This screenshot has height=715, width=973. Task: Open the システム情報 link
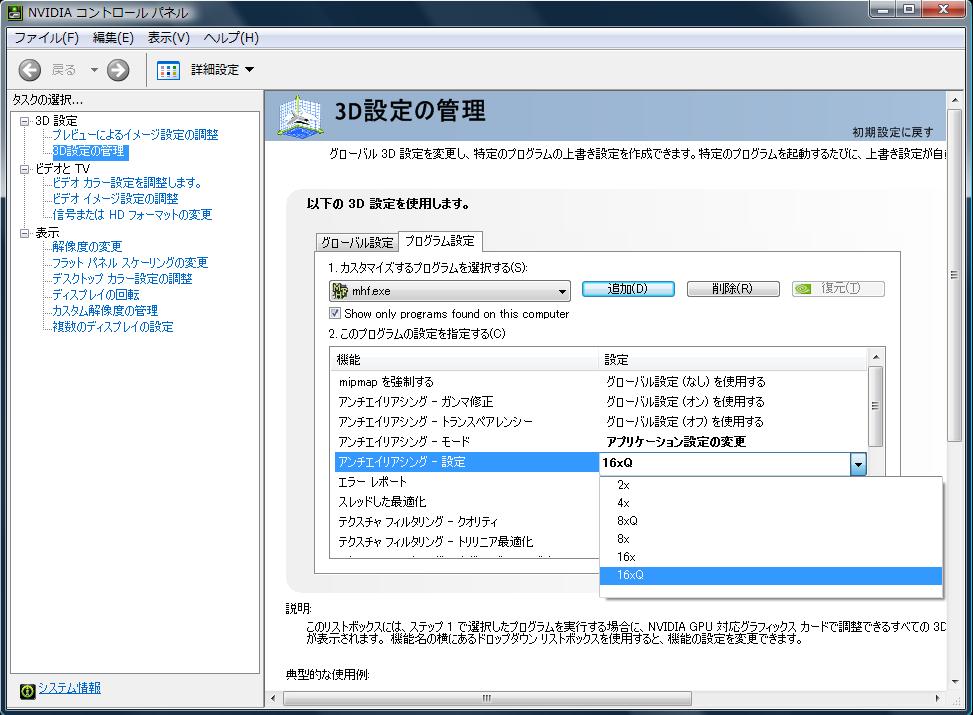(x=70, y=688)
